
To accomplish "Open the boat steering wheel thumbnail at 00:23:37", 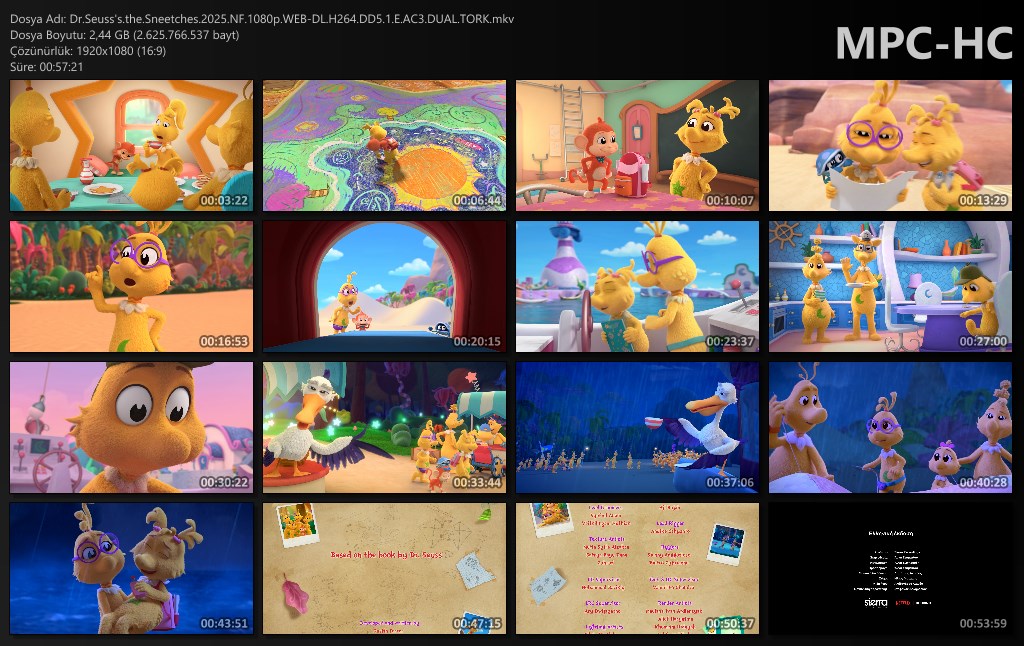I will 637,287.
